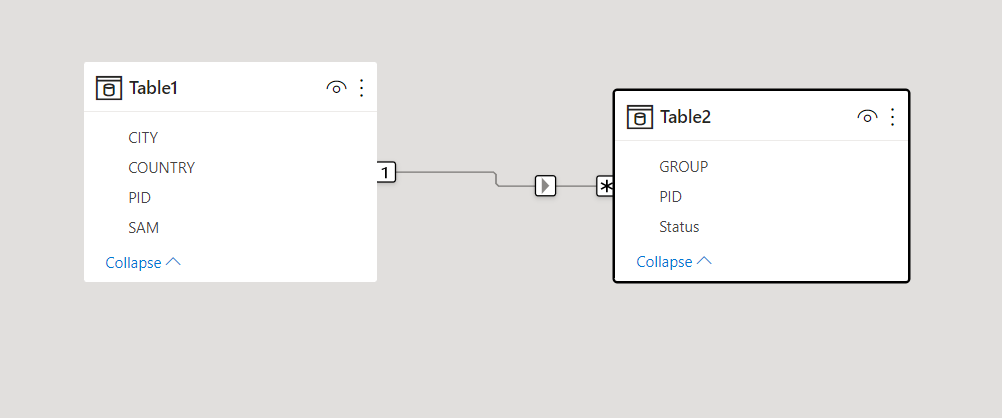The width and height of the screenshot is (1002, 418).
Task: Toggle visibility eye on Table1
Action: click(x=336, y=88)
